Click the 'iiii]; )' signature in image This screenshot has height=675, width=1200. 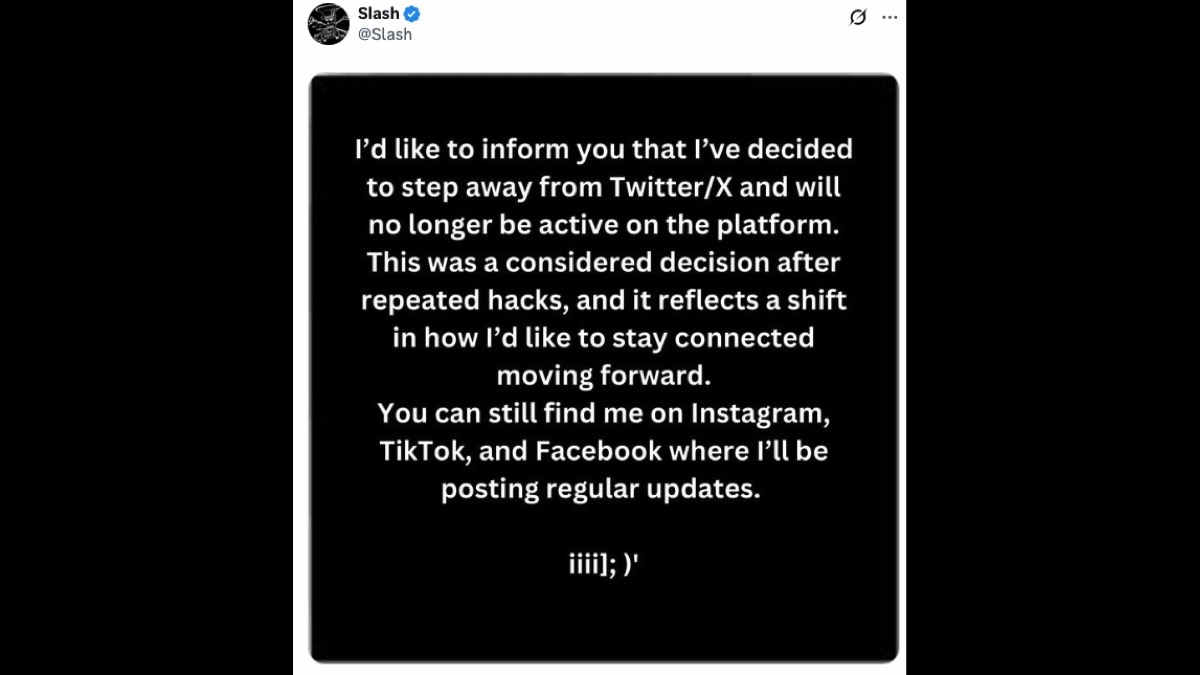[x=604, y=565]
